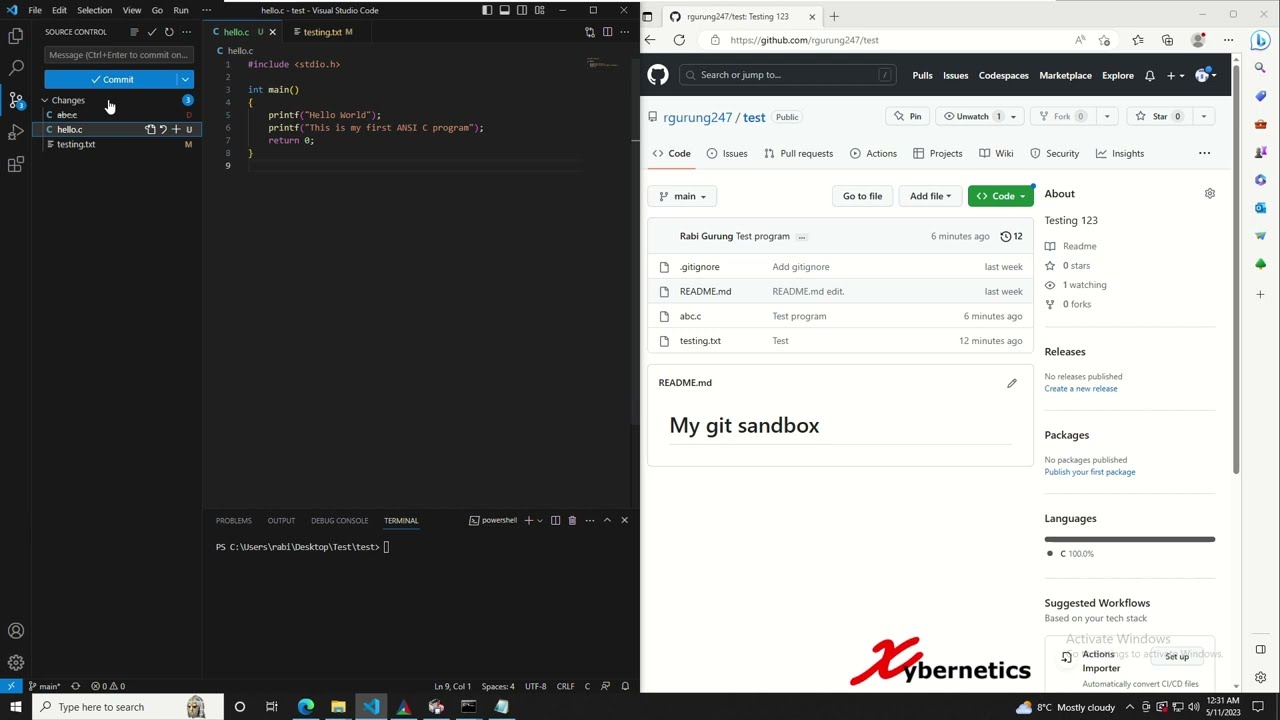The width and height of the screenshot is (1280, 720).
Task: Click GitHub Search or jump to field
Action: pyautogui.click(x=786, y=75)
